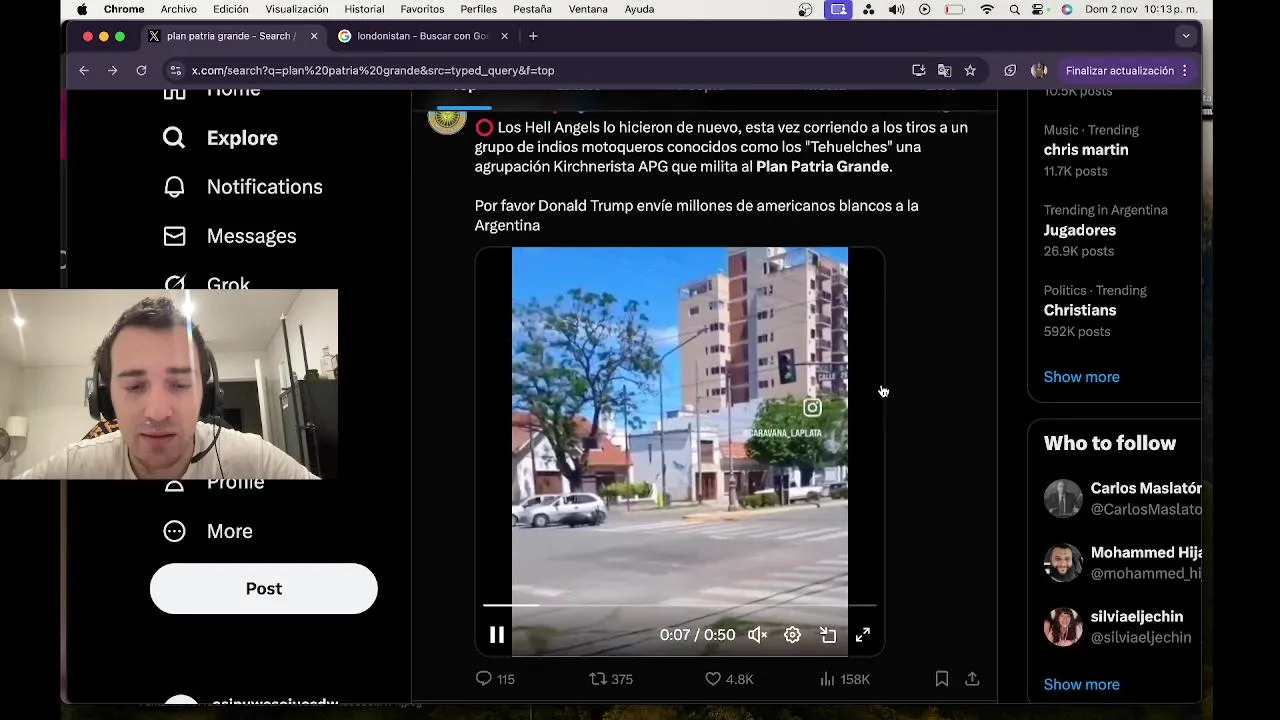Open the Historial menu
The width and height of the screenshot is (1280, 720).
364,9
